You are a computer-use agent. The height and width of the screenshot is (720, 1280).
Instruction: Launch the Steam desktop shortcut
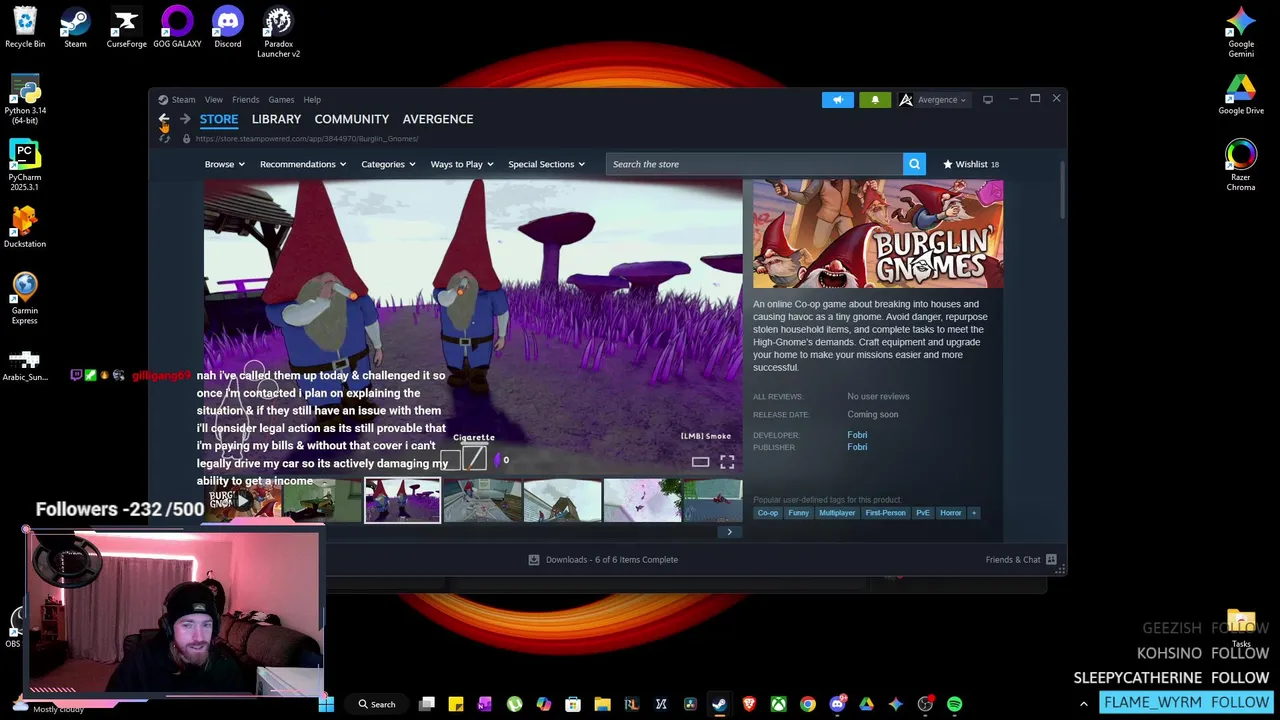tap(75, 28)
